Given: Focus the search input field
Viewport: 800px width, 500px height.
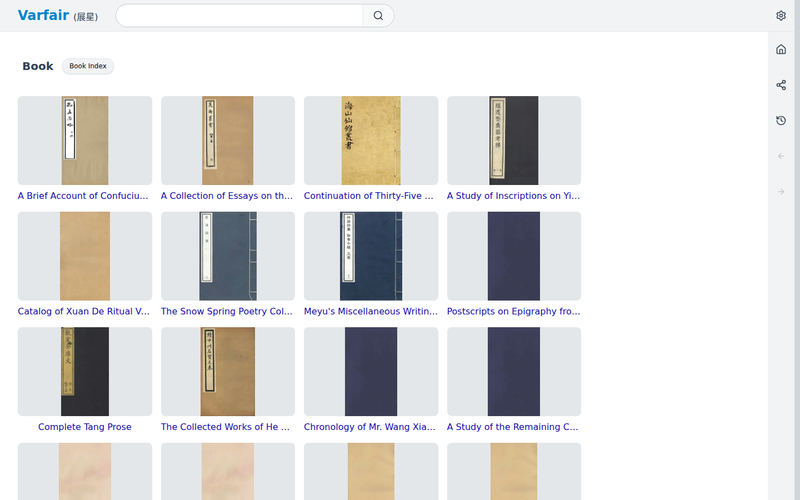Looking at the screenshot, I should pyautogui.click(x=239, y=15).
